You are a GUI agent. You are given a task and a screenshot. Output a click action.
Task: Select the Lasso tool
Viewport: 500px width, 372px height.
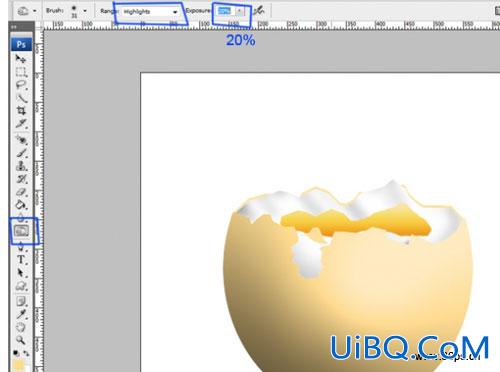21,85
